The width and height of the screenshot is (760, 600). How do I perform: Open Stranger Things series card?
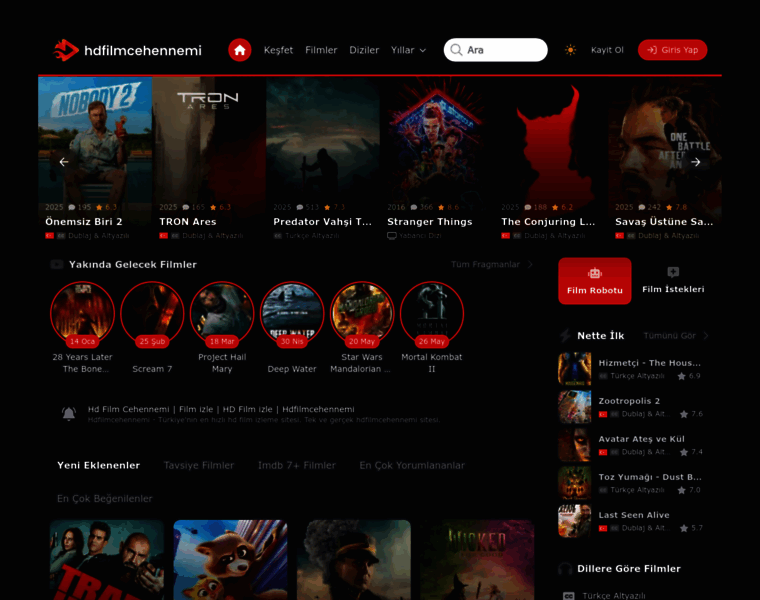tap(437, 160)
